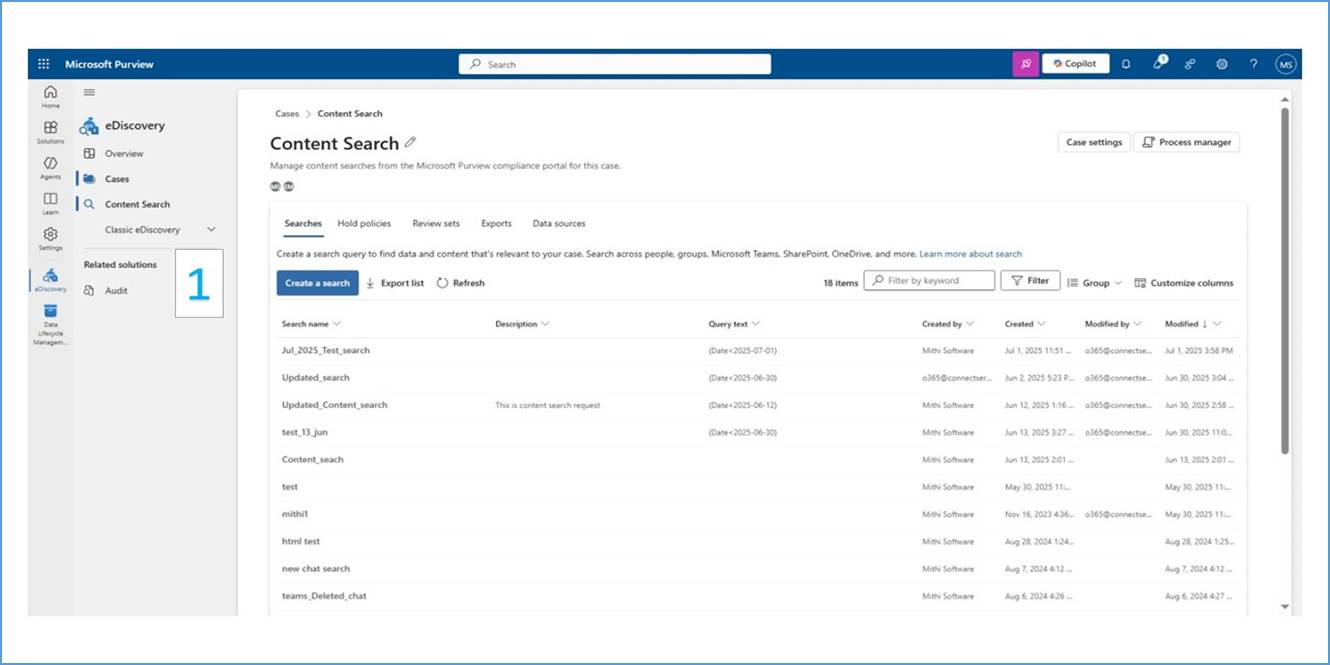The width and height of the screenshot is (1330, 665).
Task: Select Content Search in nav
Action: (137, 204)
